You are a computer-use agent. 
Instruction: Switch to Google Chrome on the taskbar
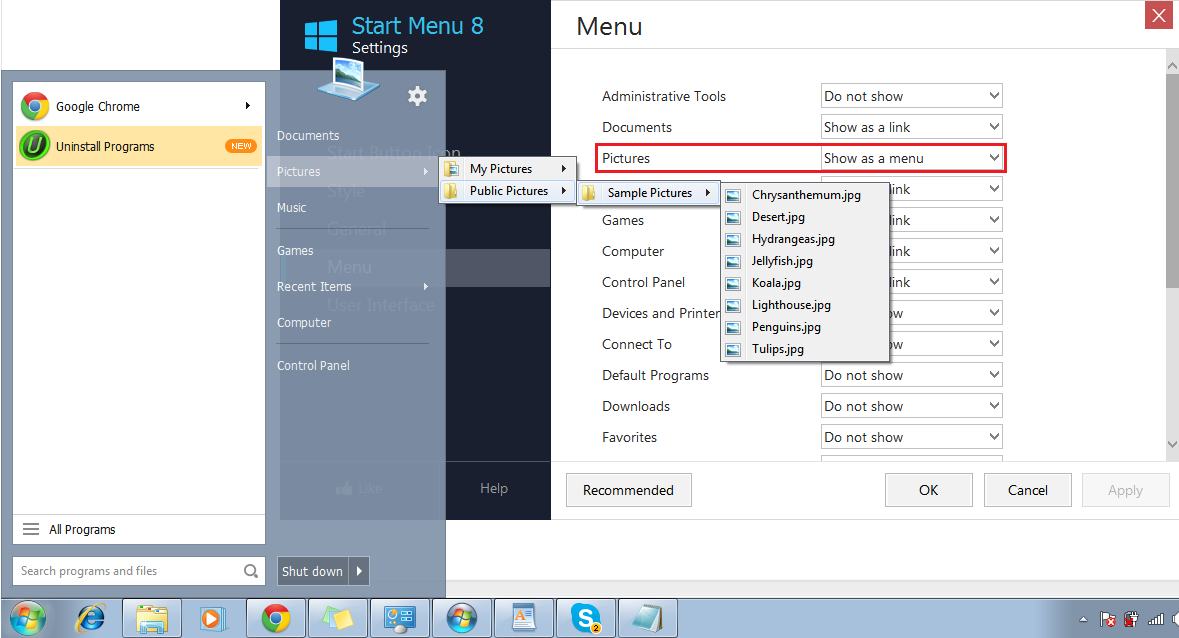coord(276,618)
